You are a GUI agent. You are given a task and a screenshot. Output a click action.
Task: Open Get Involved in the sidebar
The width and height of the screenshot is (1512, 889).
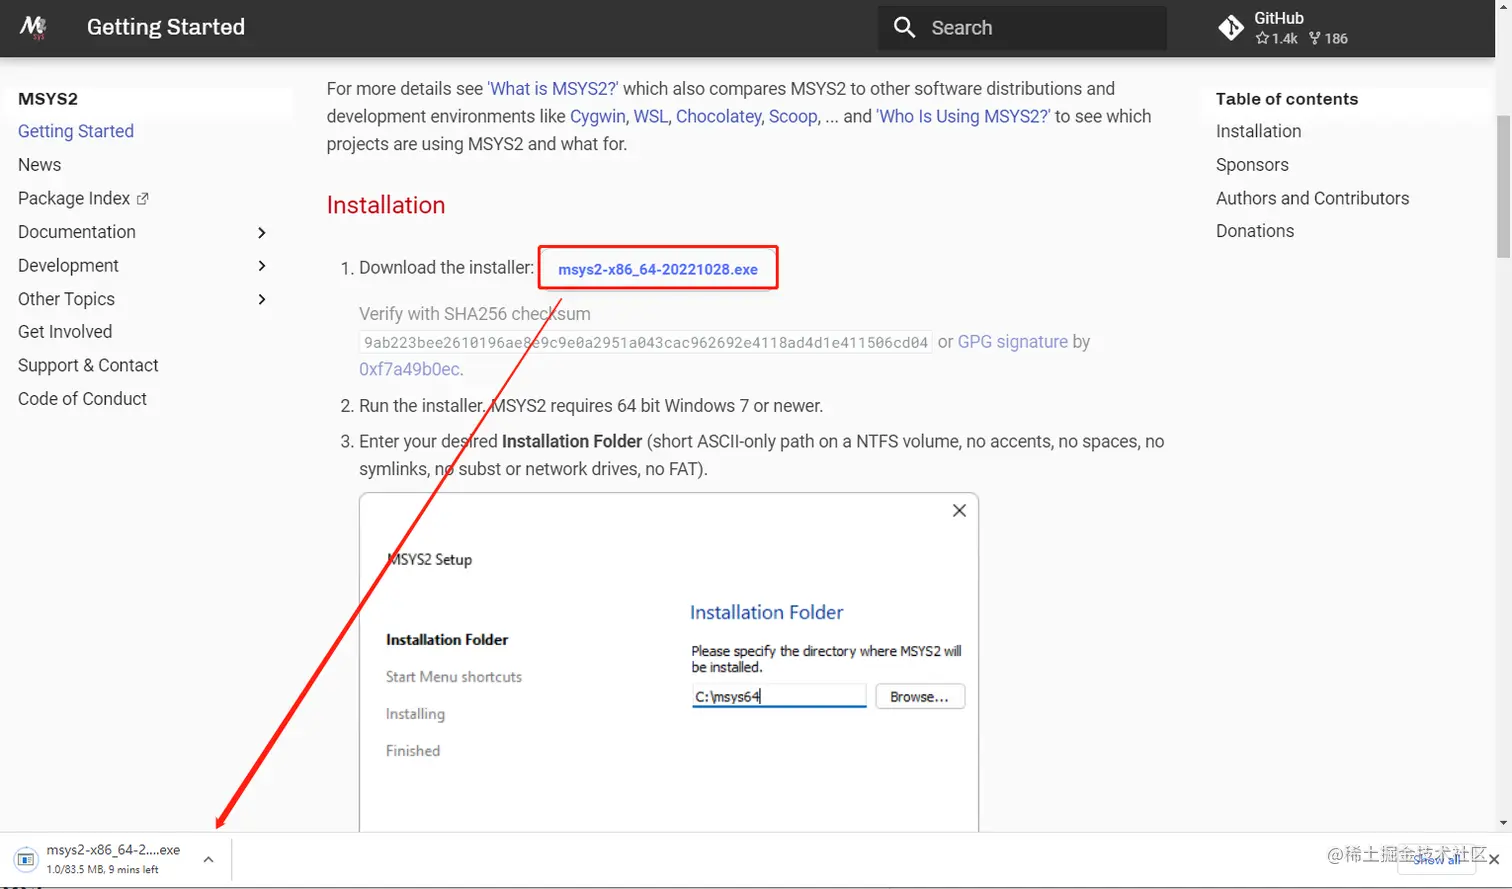point(65,332)
